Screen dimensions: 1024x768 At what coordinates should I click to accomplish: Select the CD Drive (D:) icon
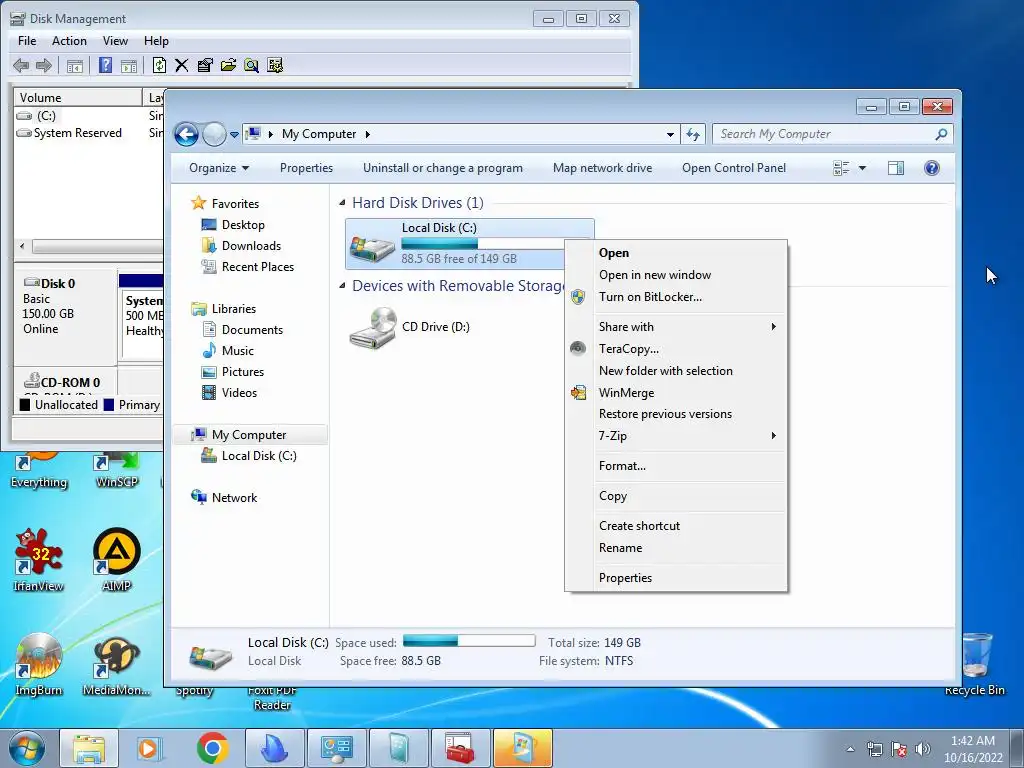[374, 328]
